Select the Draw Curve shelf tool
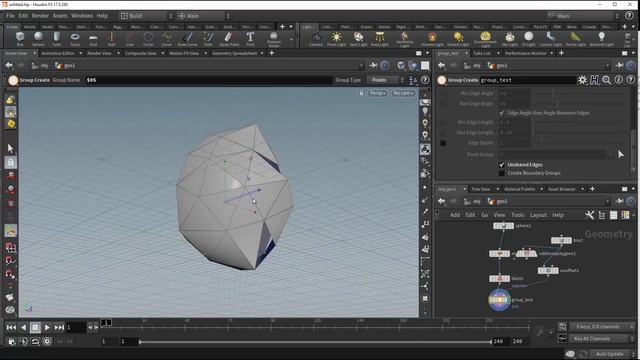Image resolution: width=640 pixels, height=360 pixels. click(x=187, y=39)
